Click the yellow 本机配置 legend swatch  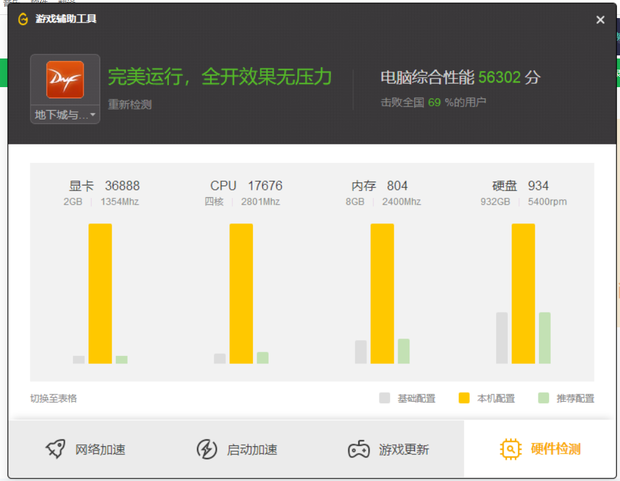pyautogui.click(x=464, y=398)
